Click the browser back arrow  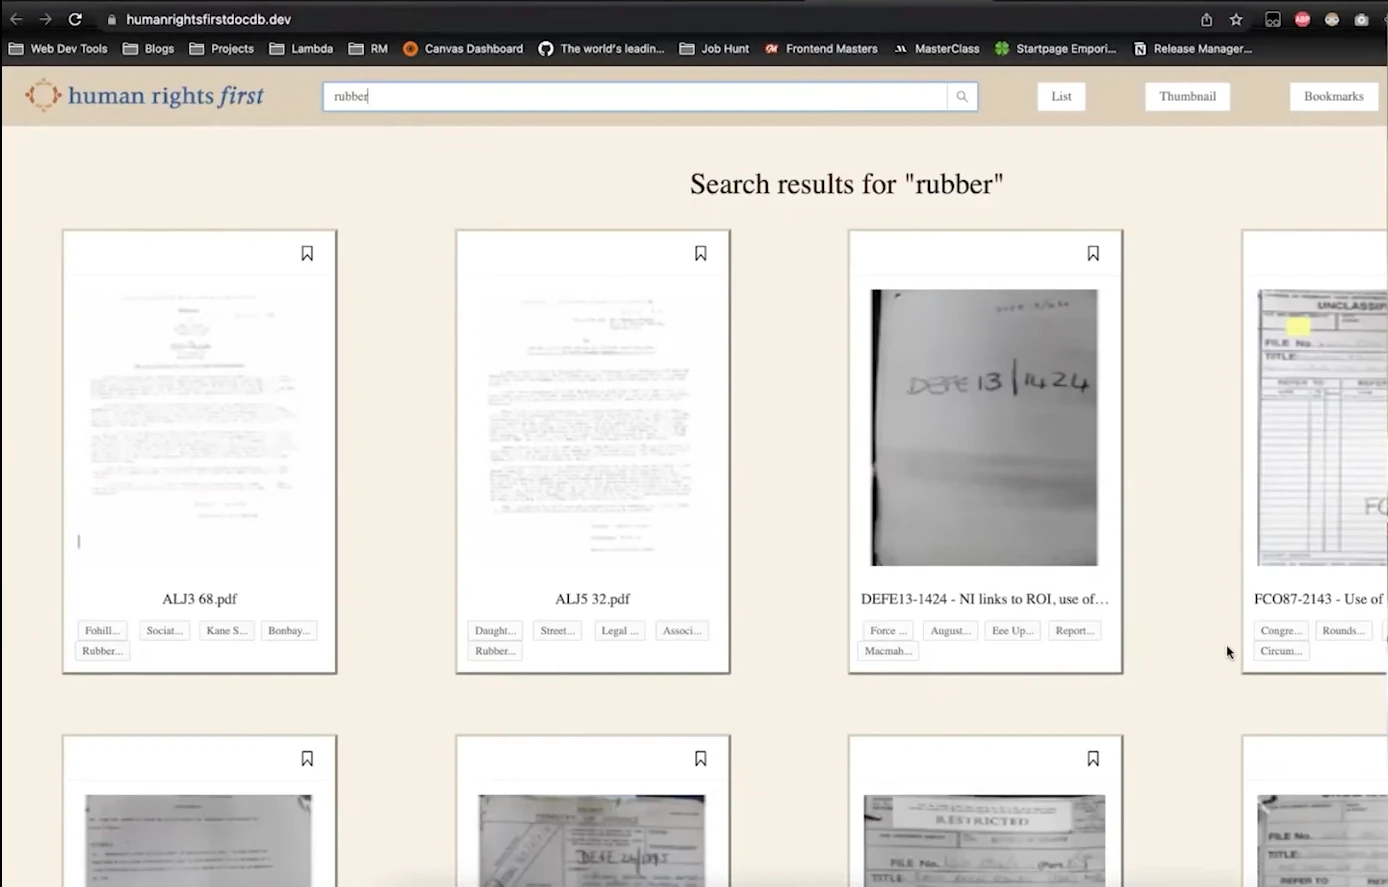pos(15,18)
